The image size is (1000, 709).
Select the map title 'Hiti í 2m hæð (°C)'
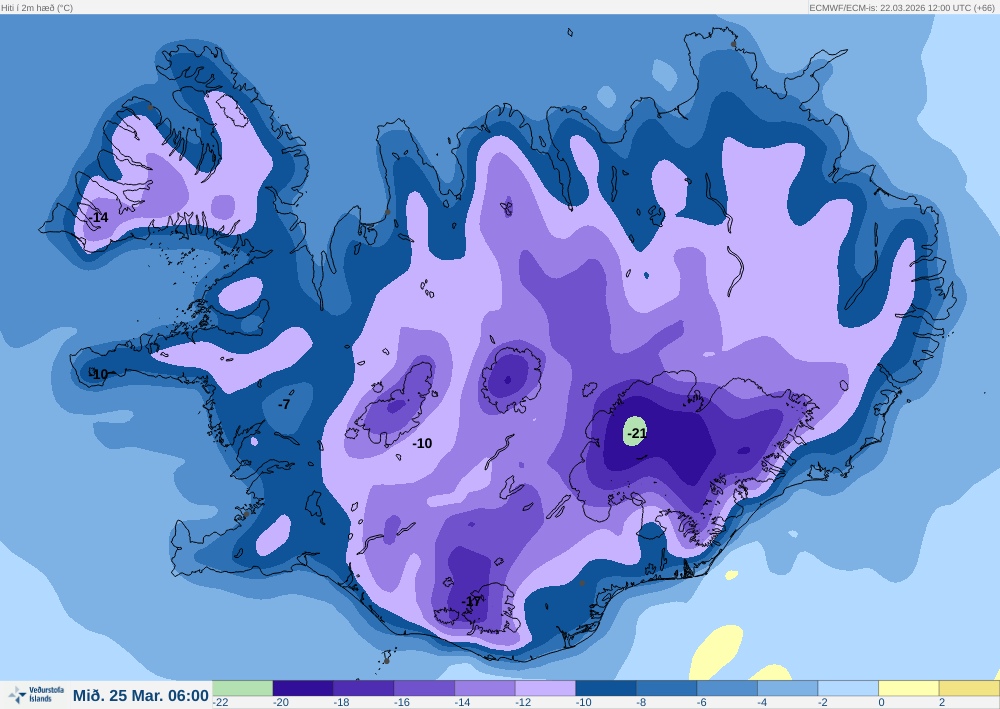(37, 8)
